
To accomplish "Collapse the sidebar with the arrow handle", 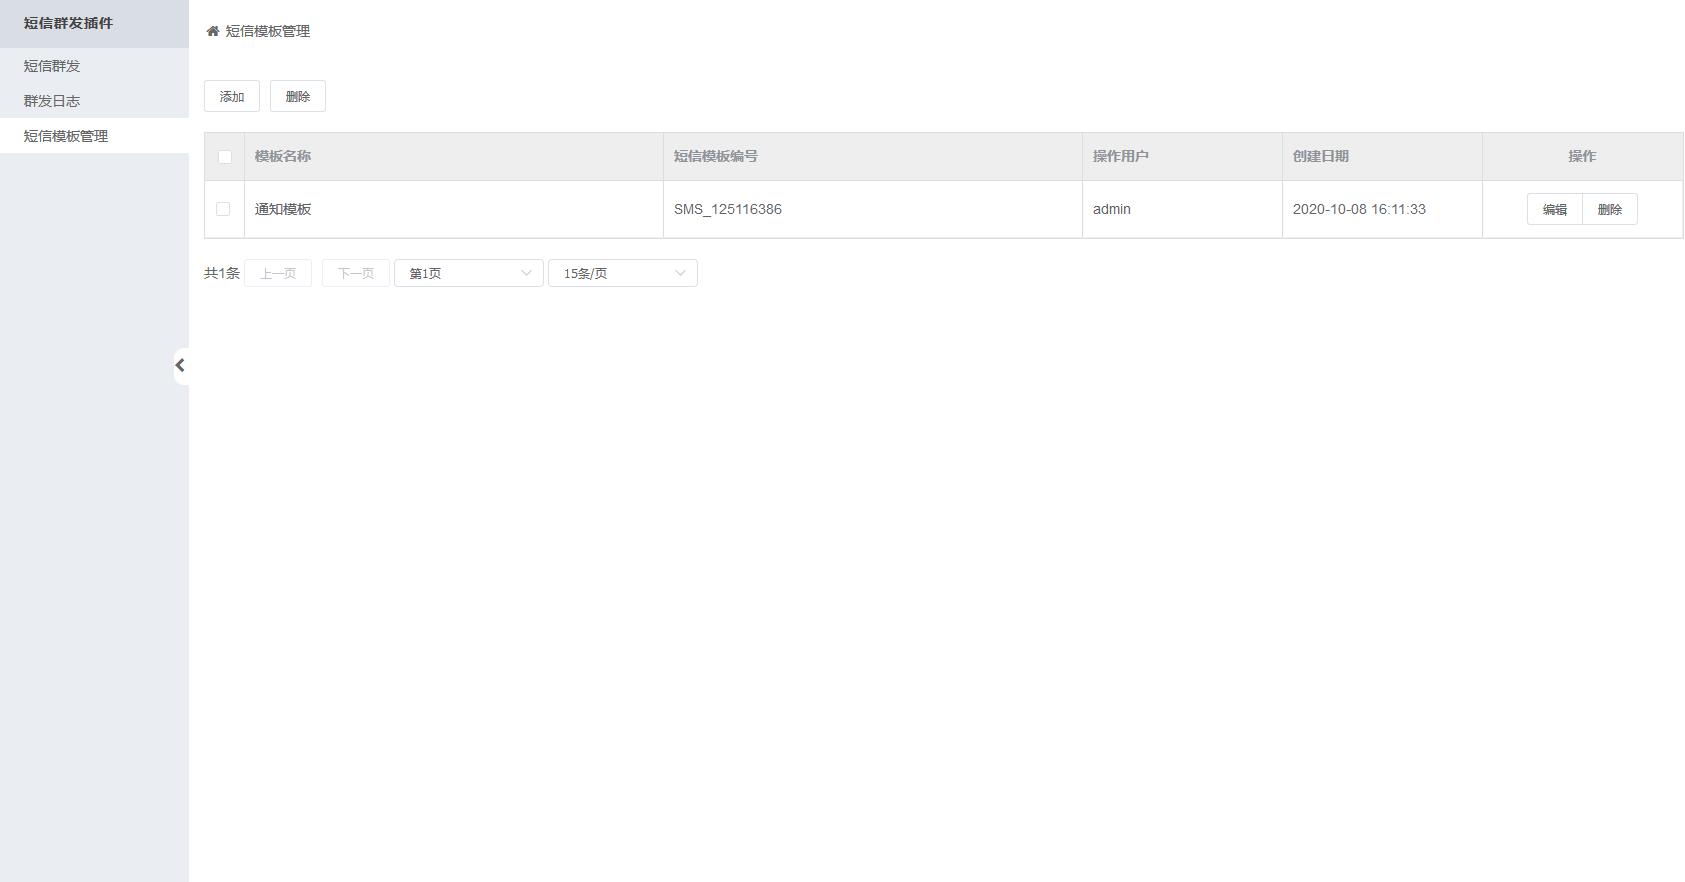I will click(x=180, y=366).
